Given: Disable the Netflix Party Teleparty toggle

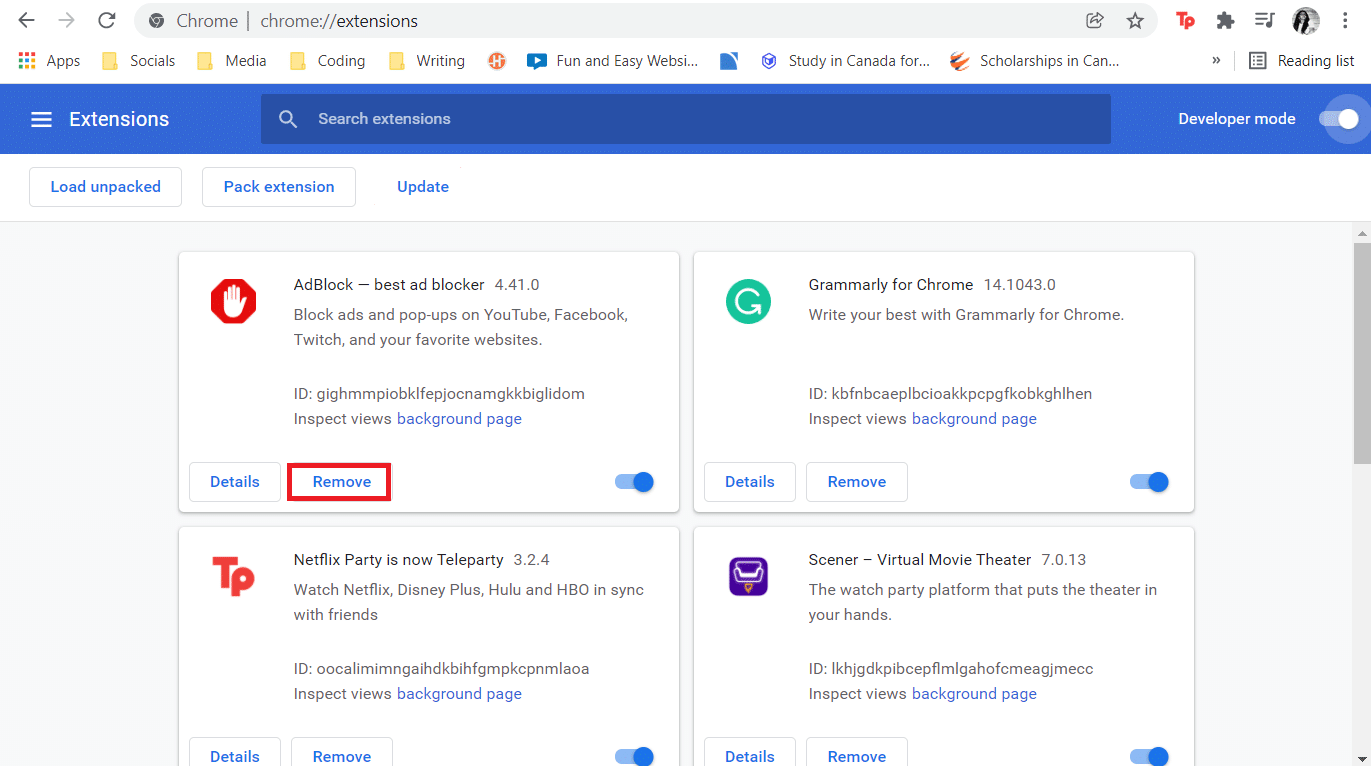Looking at the screenshot, I should tap(634, 756).
